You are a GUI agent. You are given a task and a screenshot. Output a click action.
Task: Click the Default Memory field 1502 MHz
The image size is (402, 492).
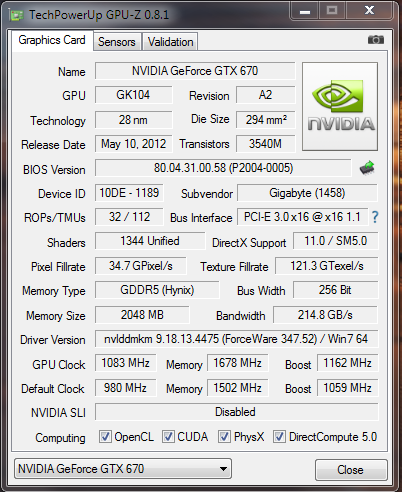238,388
